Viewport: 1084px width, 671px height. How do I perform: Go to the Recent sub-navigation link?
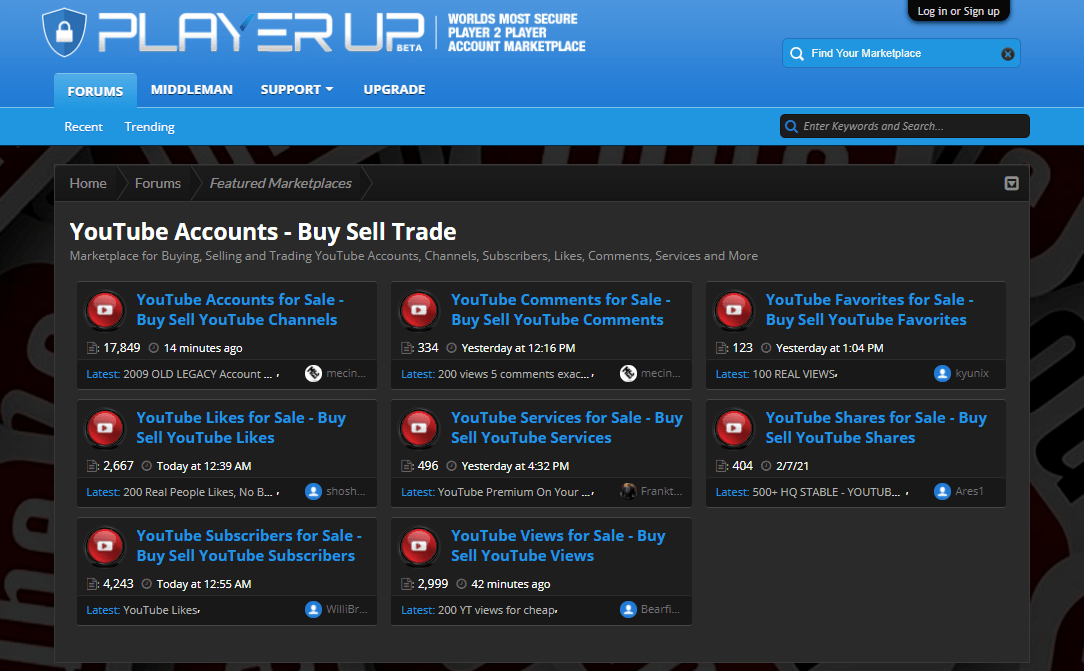(84, 126)
